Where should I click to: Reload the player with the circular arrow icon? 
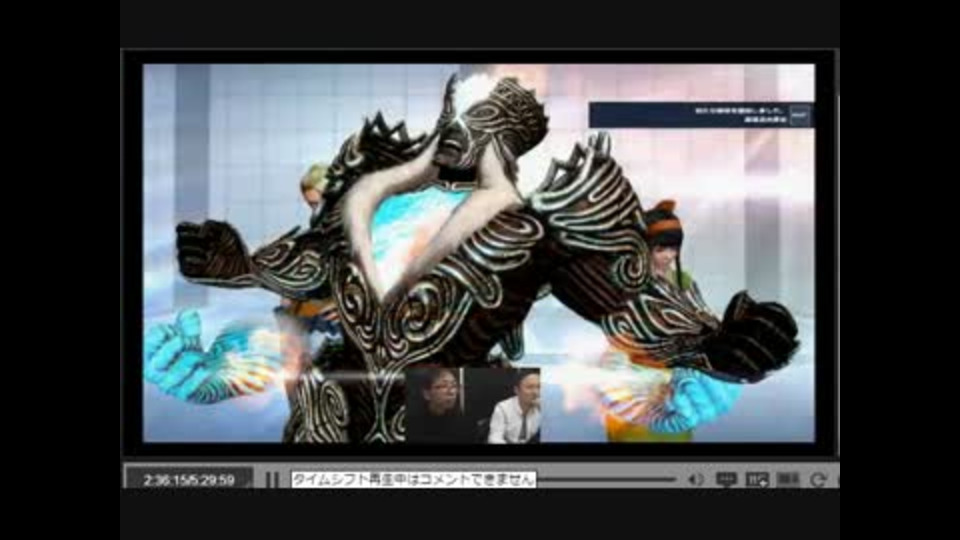click(x=819, y=480)
